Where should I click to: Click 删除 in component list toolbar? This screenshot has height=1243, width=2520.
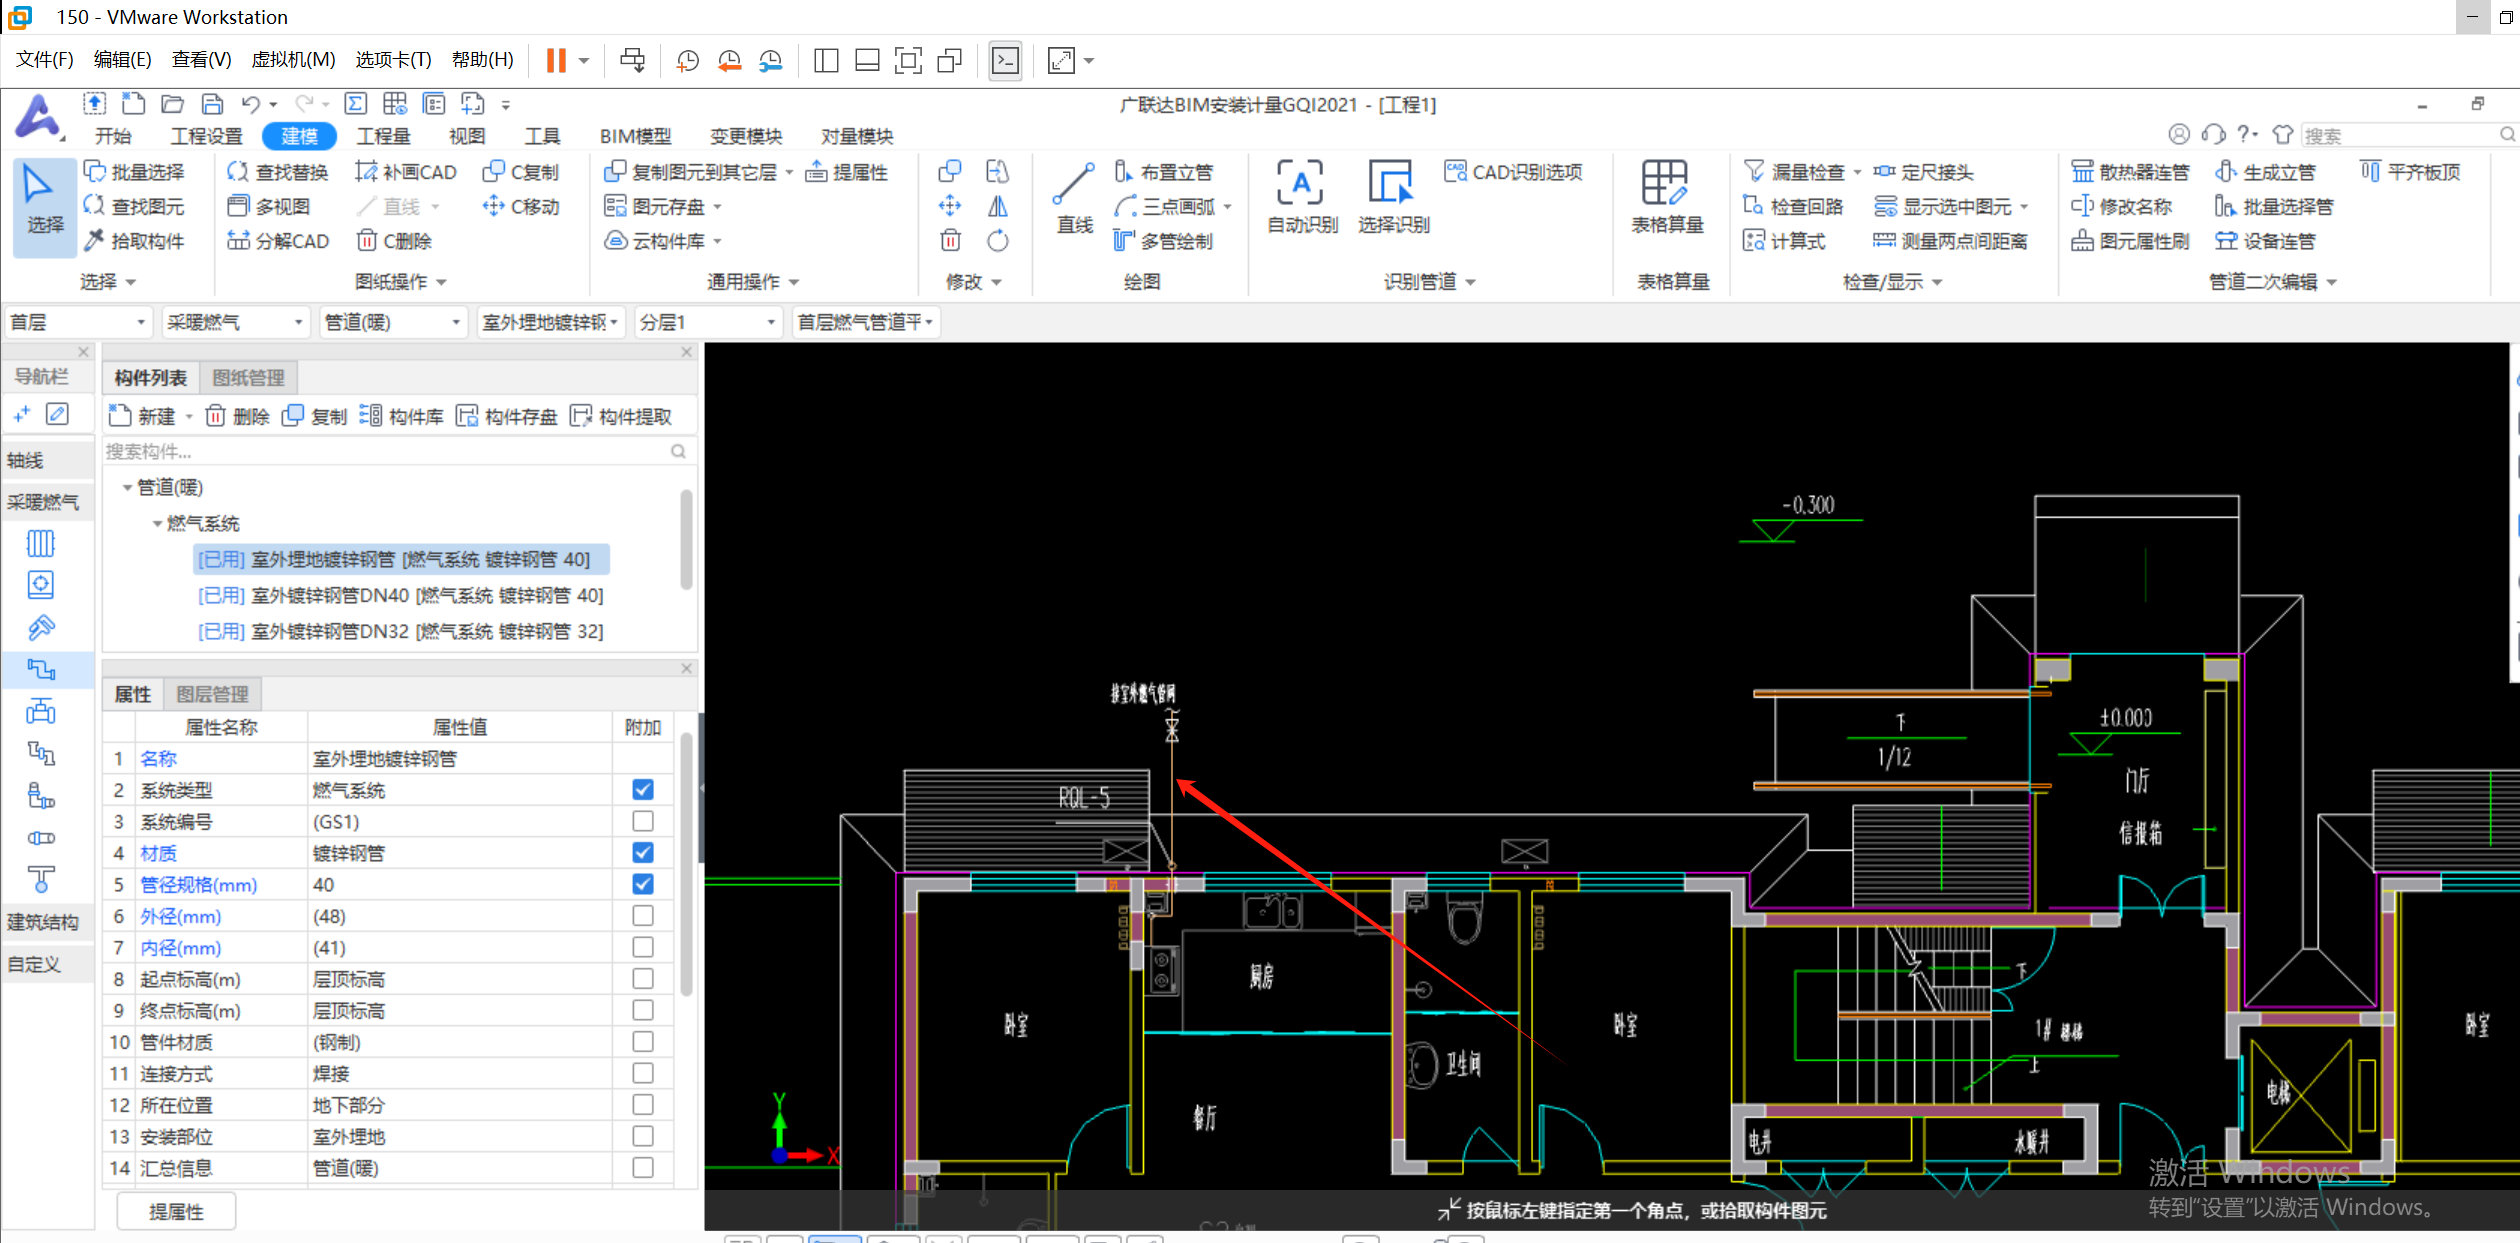[237, 416]
